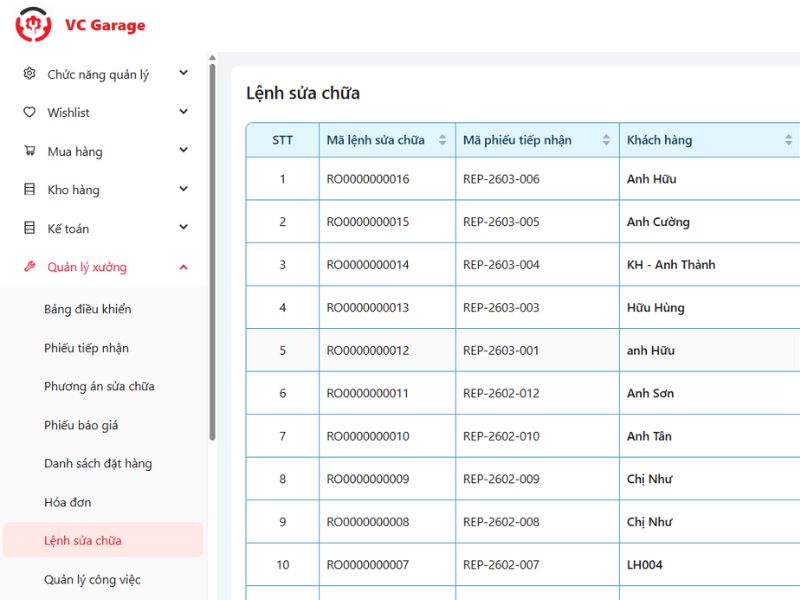Click the sidebar vertical scrollbar

[212, 250]
